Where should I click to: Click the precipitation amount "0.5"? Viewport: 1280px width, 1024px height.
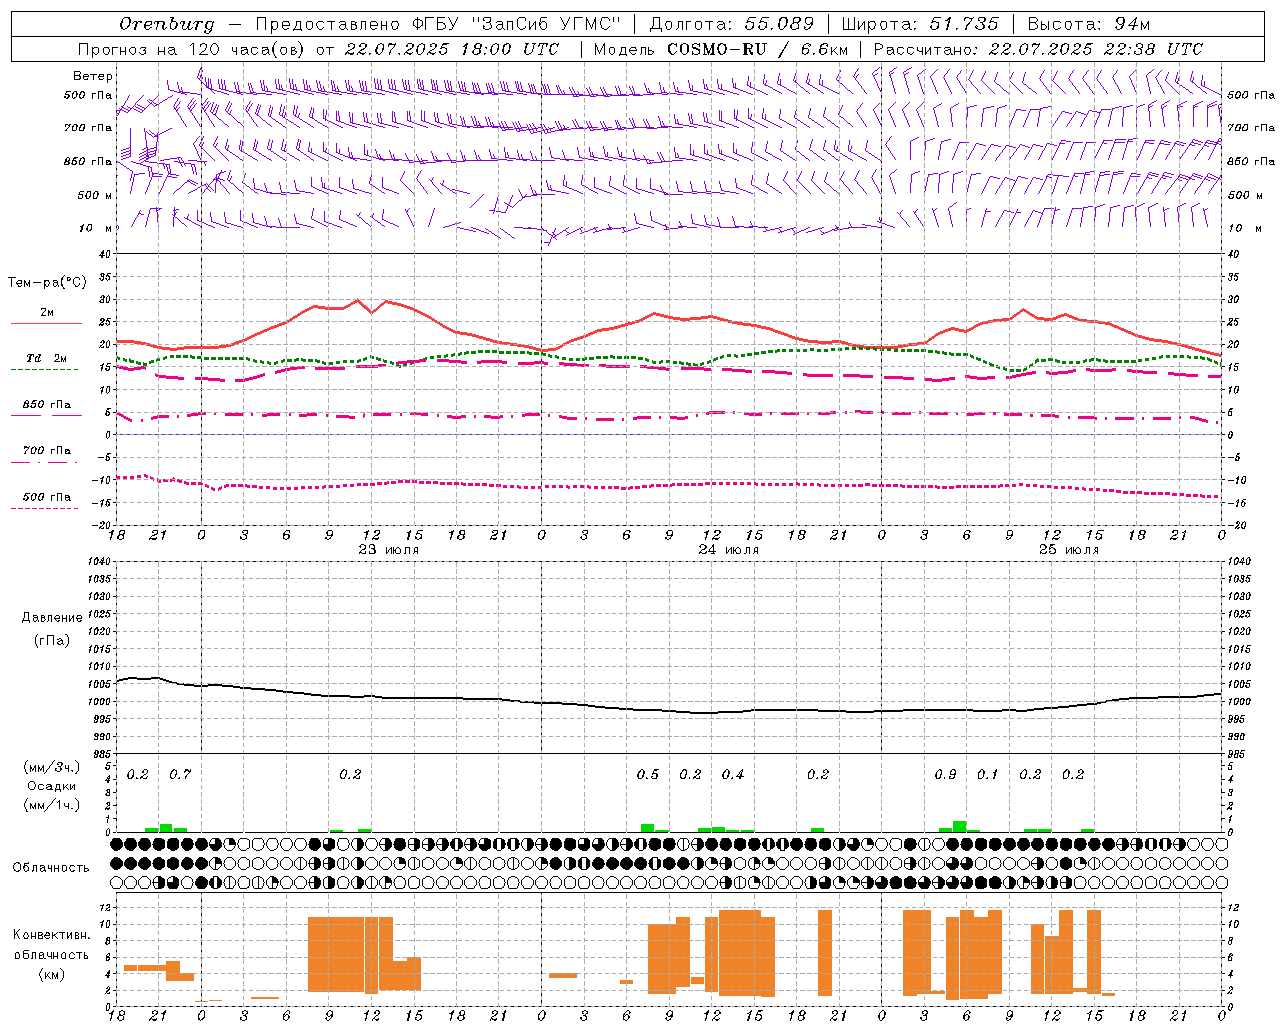point(648,775)
